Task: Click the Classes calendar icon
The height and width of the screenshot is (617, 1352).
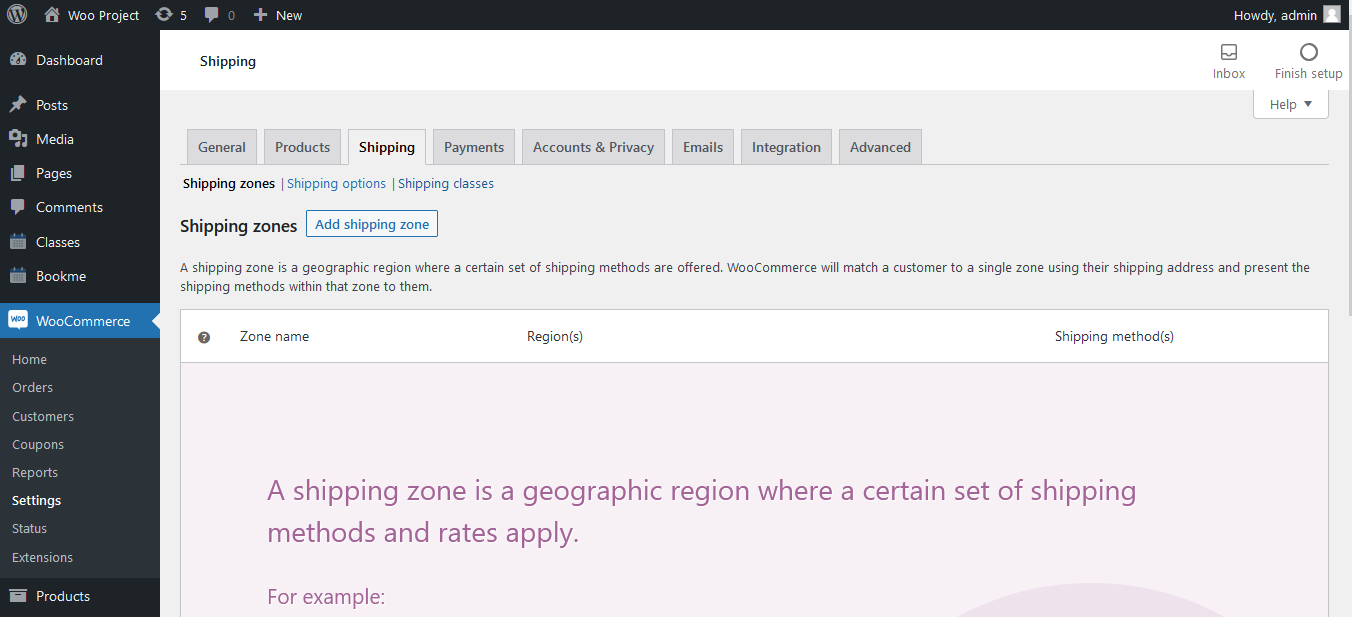Action: coord(18,242)
